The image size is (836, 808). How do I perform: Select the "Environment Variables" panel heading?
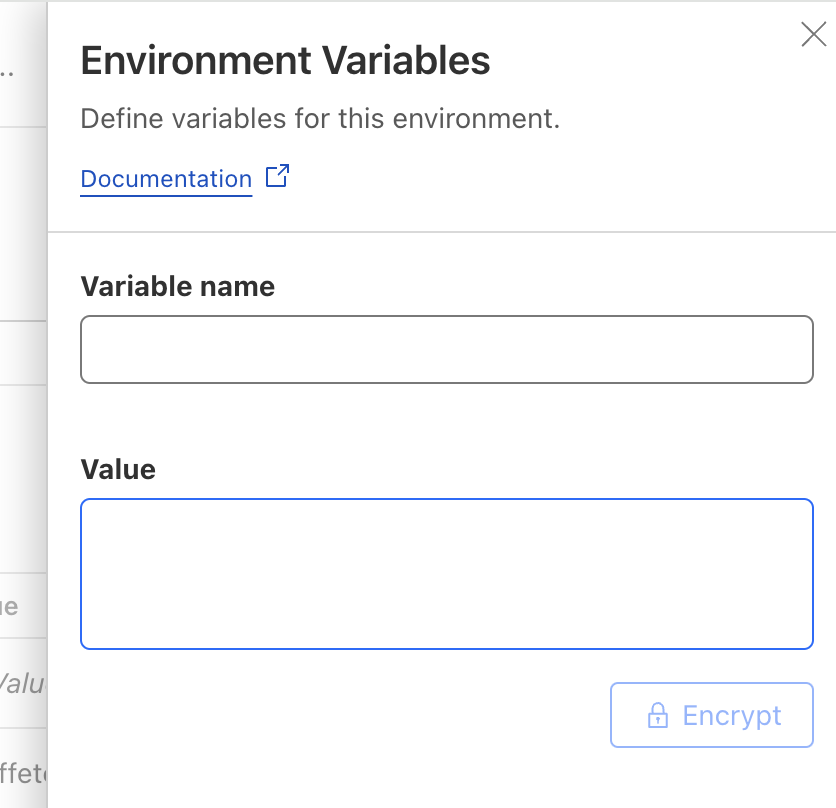[x=285, y=62]
